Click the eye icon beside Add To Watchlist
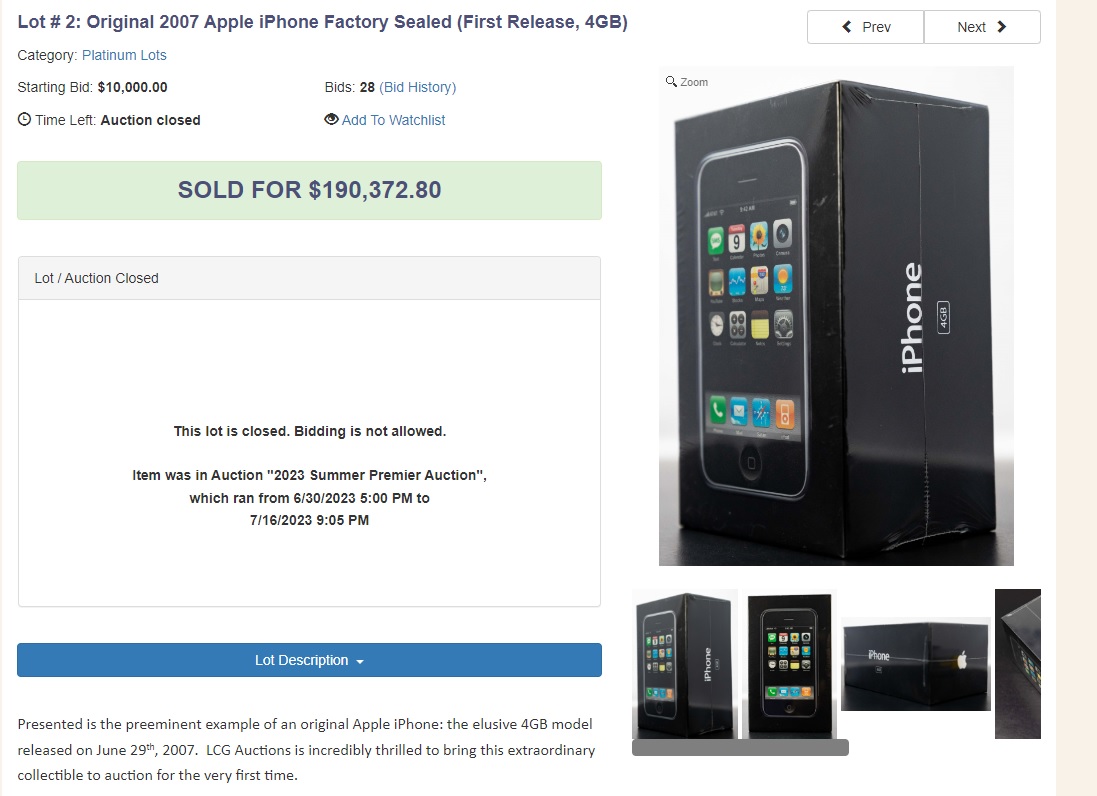The image size is (1097, 796). pyautogui.click(x=331, y=119)
